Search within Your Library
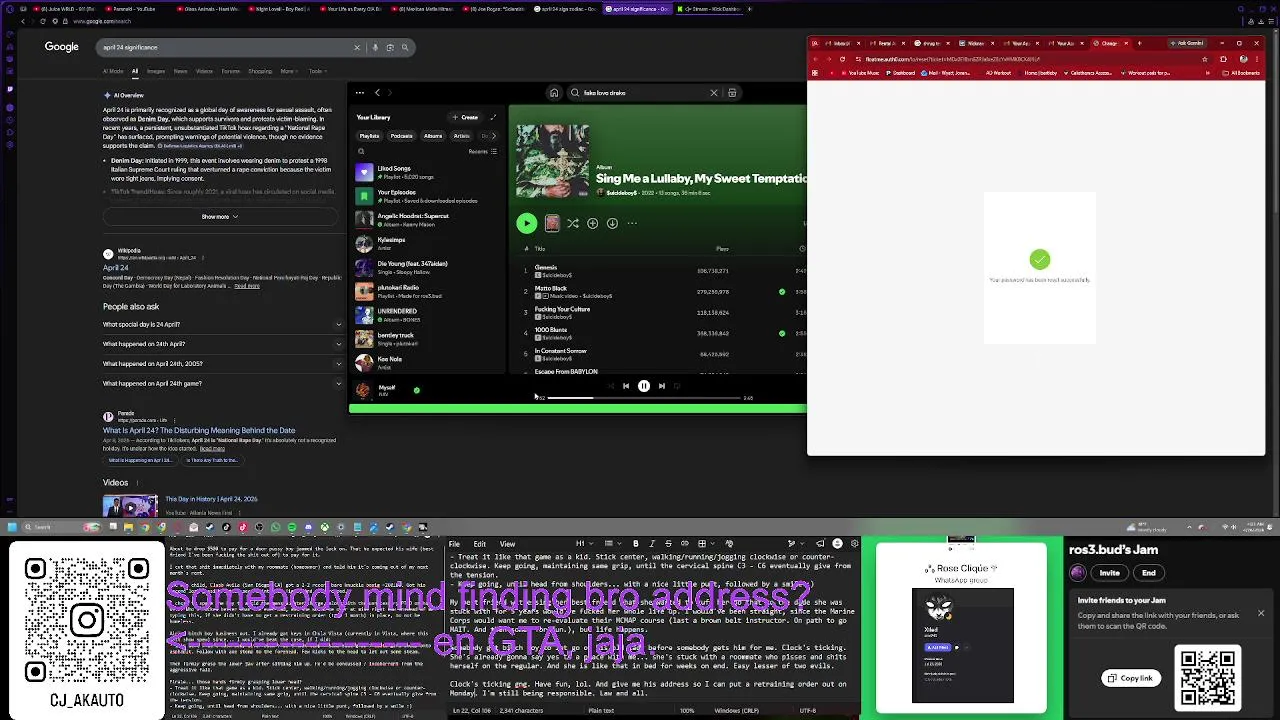The height and width of the screenshot is (720, 1280). tap(361, 152)
